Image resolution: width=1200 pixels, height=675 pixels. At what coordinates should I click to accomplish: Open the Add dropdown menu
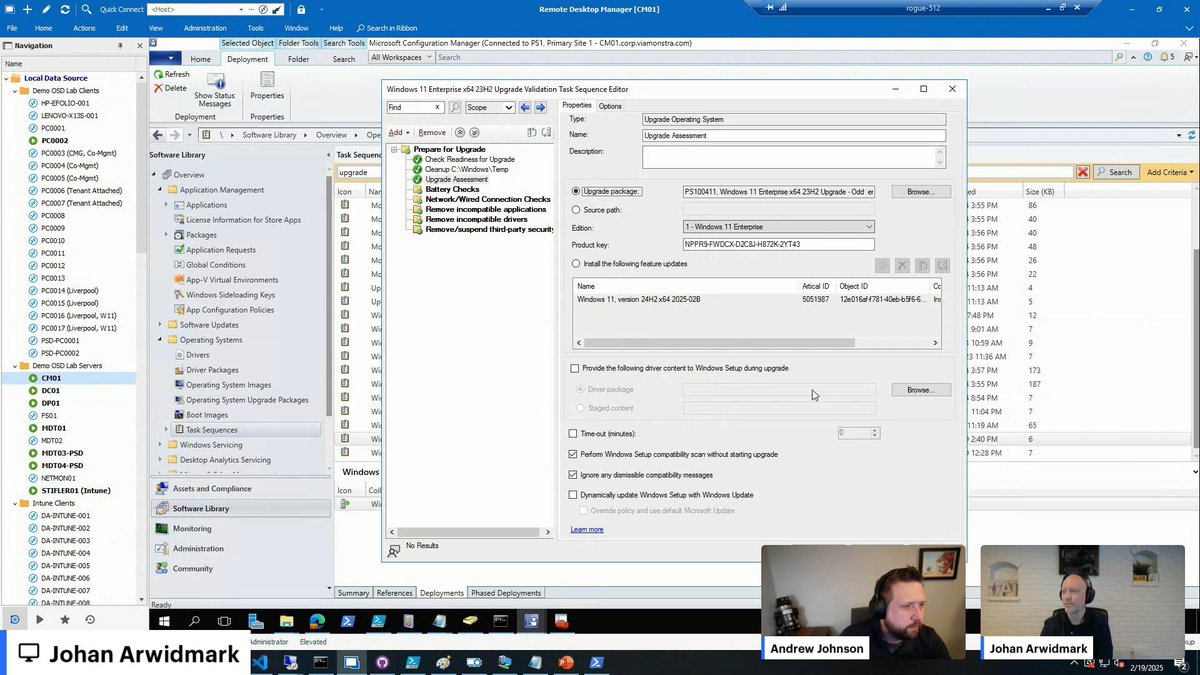(x=399, y=132)
